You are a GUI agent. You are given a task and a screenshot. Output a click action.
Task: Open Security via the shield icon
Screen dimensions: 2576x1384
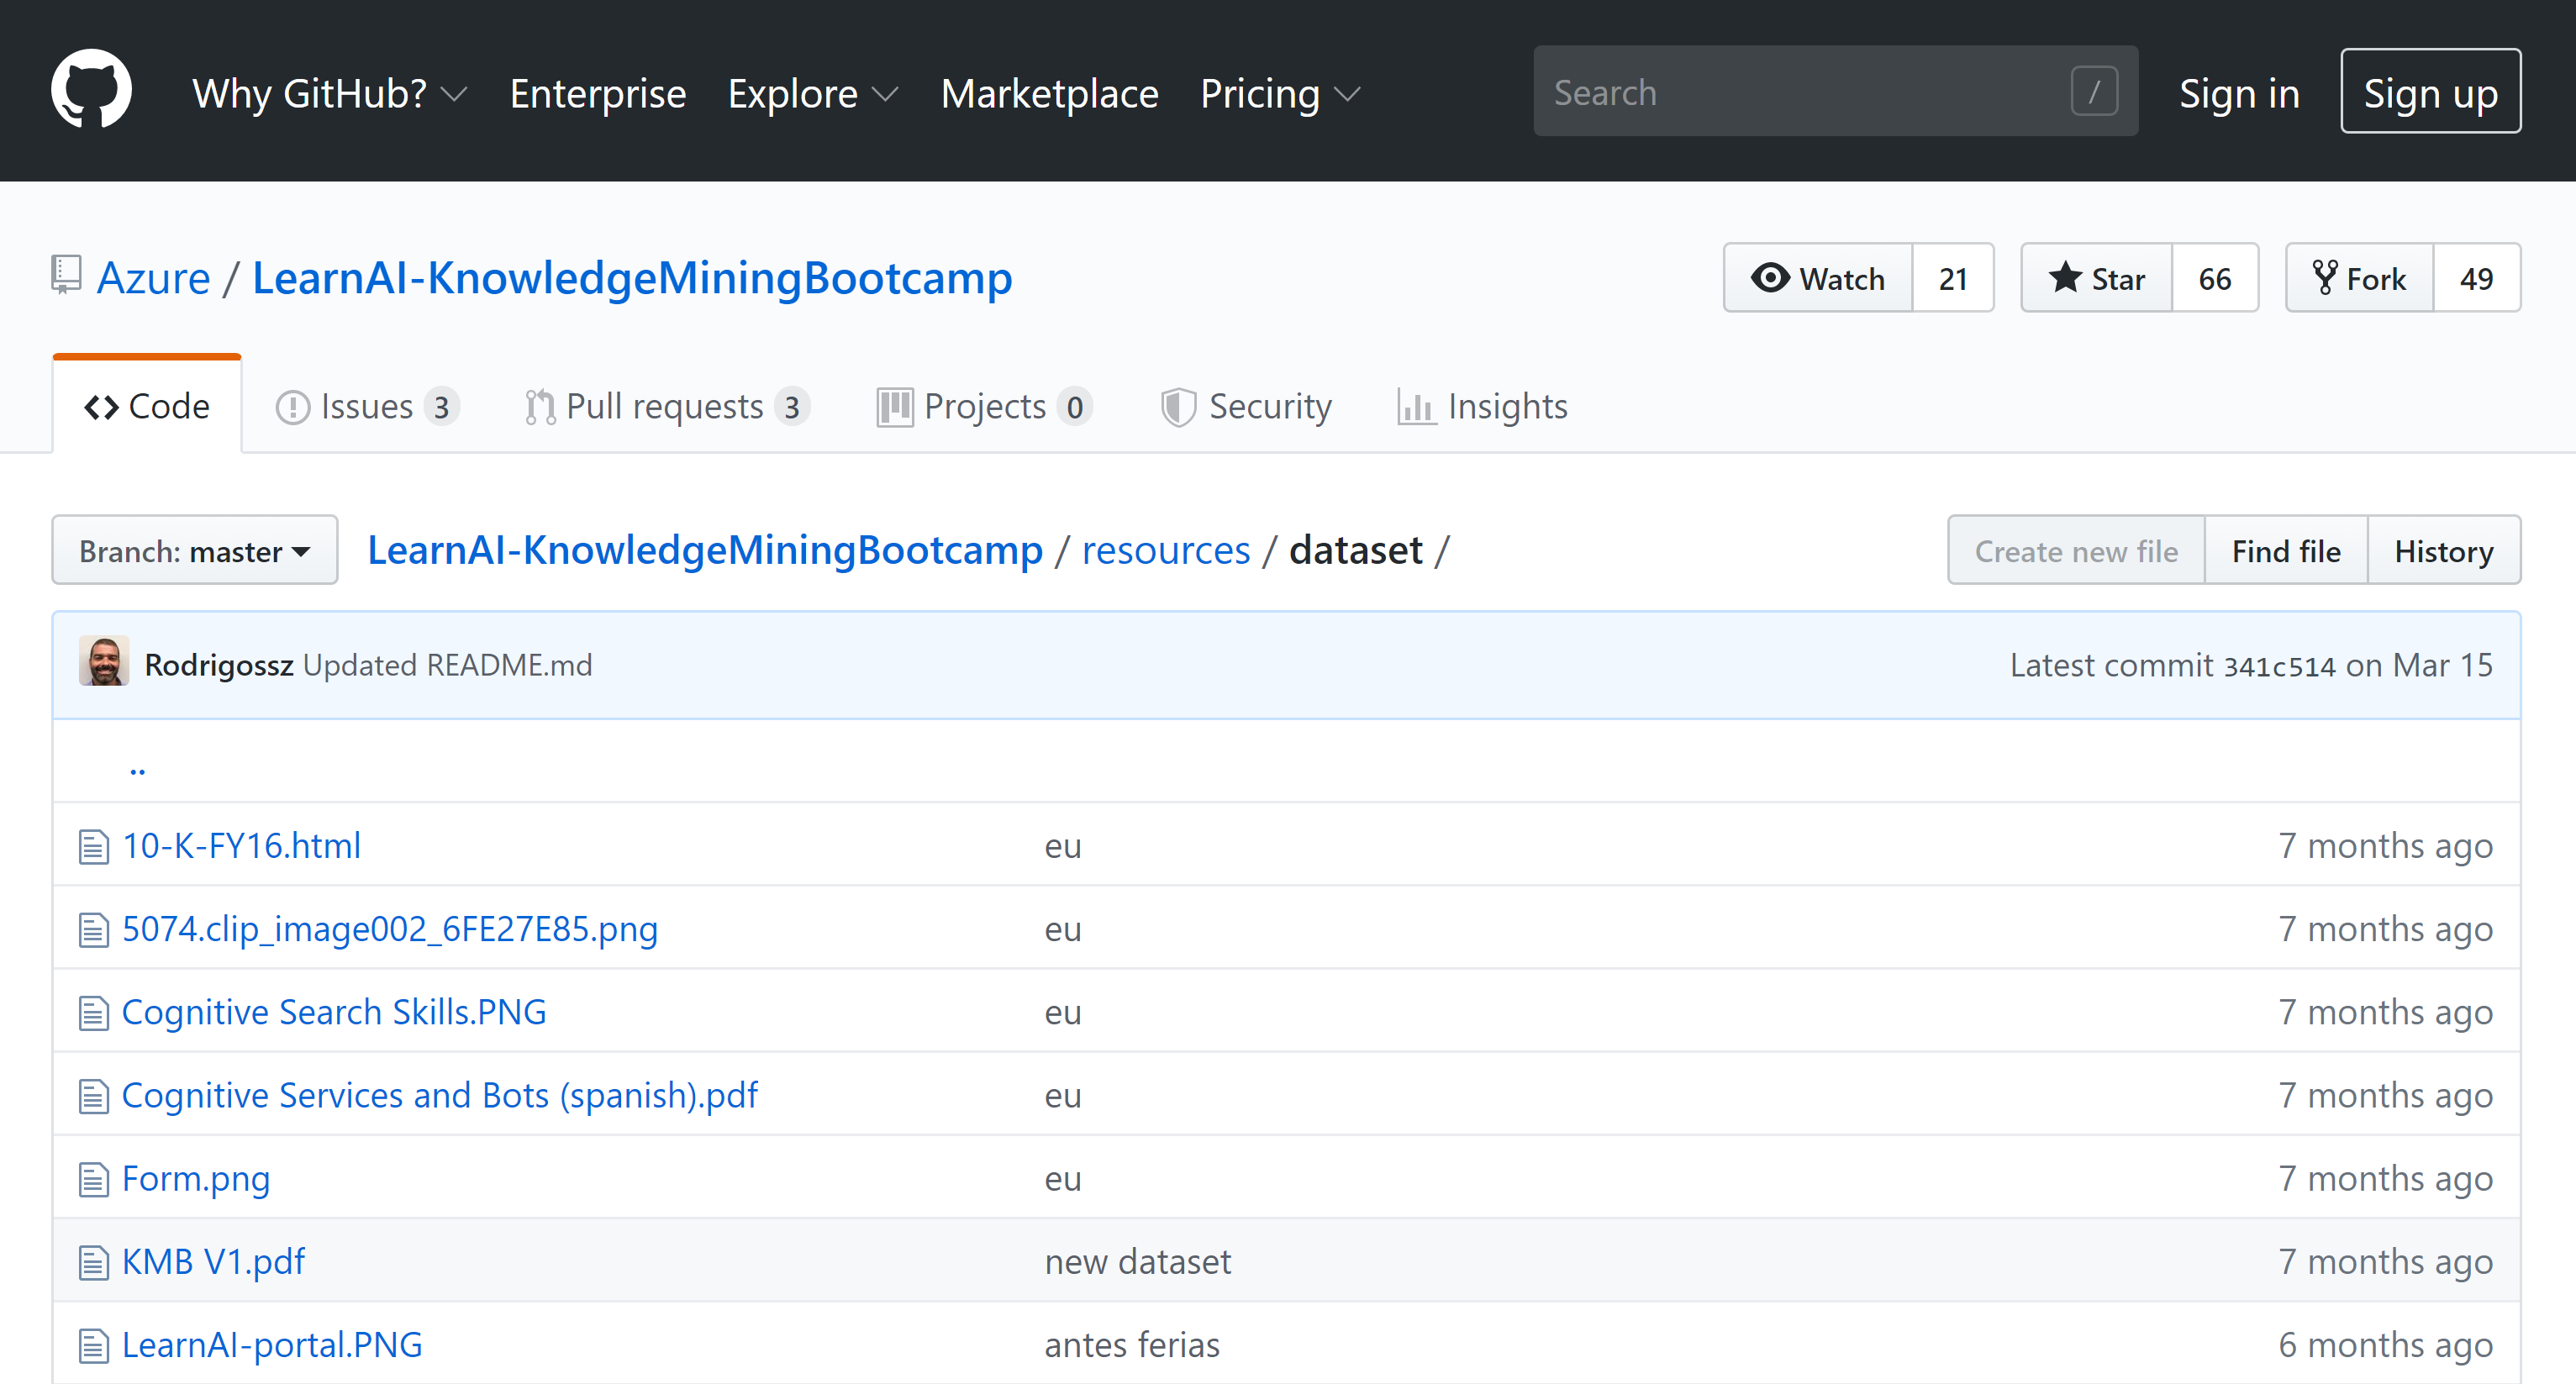[x=1179, y=406]
